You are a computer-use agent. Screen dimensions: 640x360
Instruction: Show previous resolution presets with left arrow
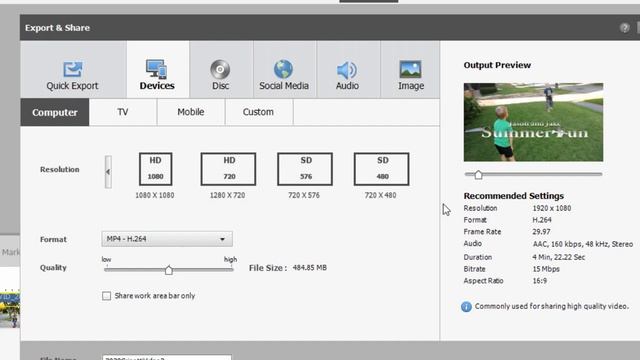pos(108,172)
